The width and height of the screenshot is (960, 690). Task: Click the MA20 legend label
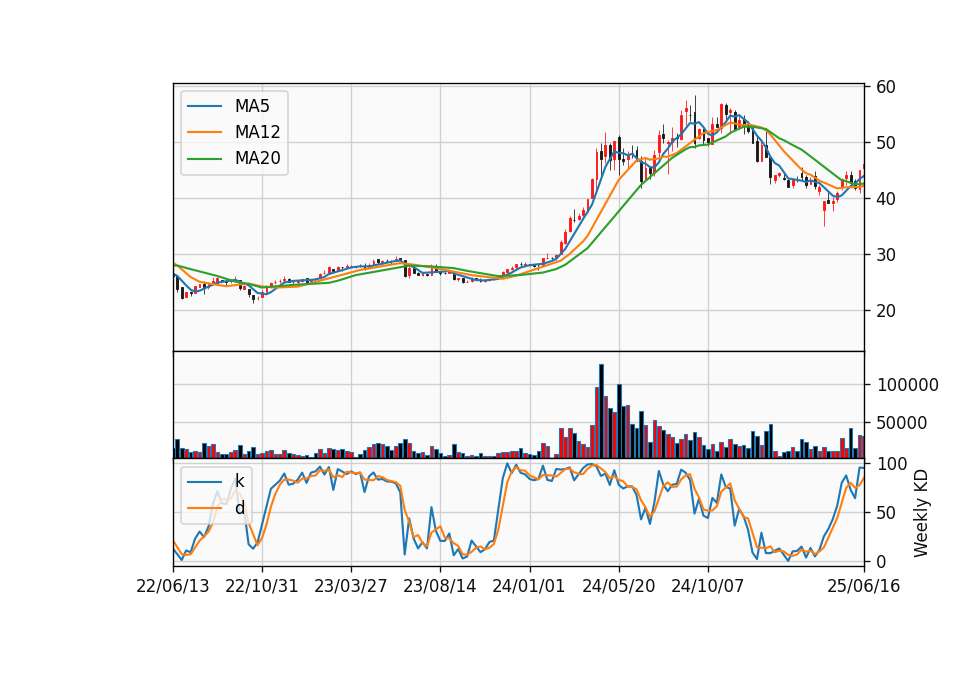click(x=257, y=158)
